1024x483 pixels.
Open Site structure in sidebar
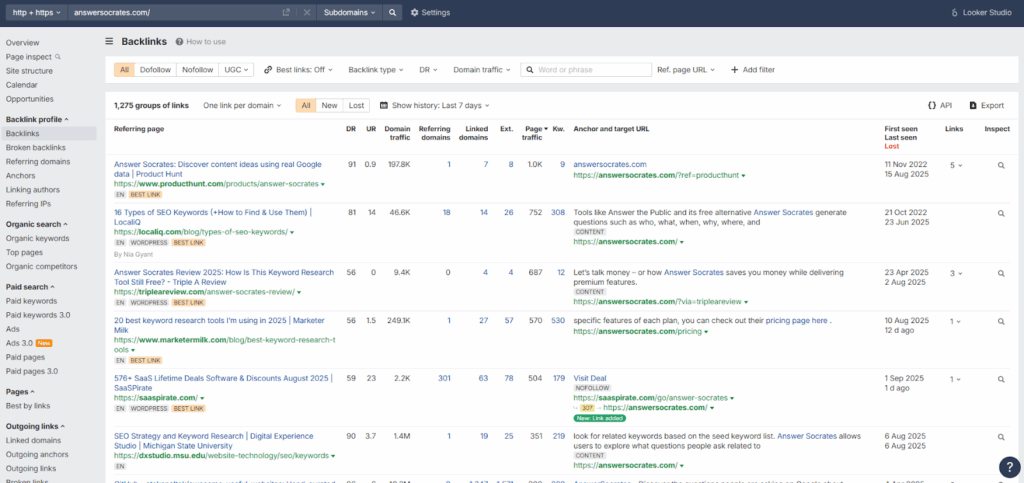pyautogui.click(x=29, y=70)
